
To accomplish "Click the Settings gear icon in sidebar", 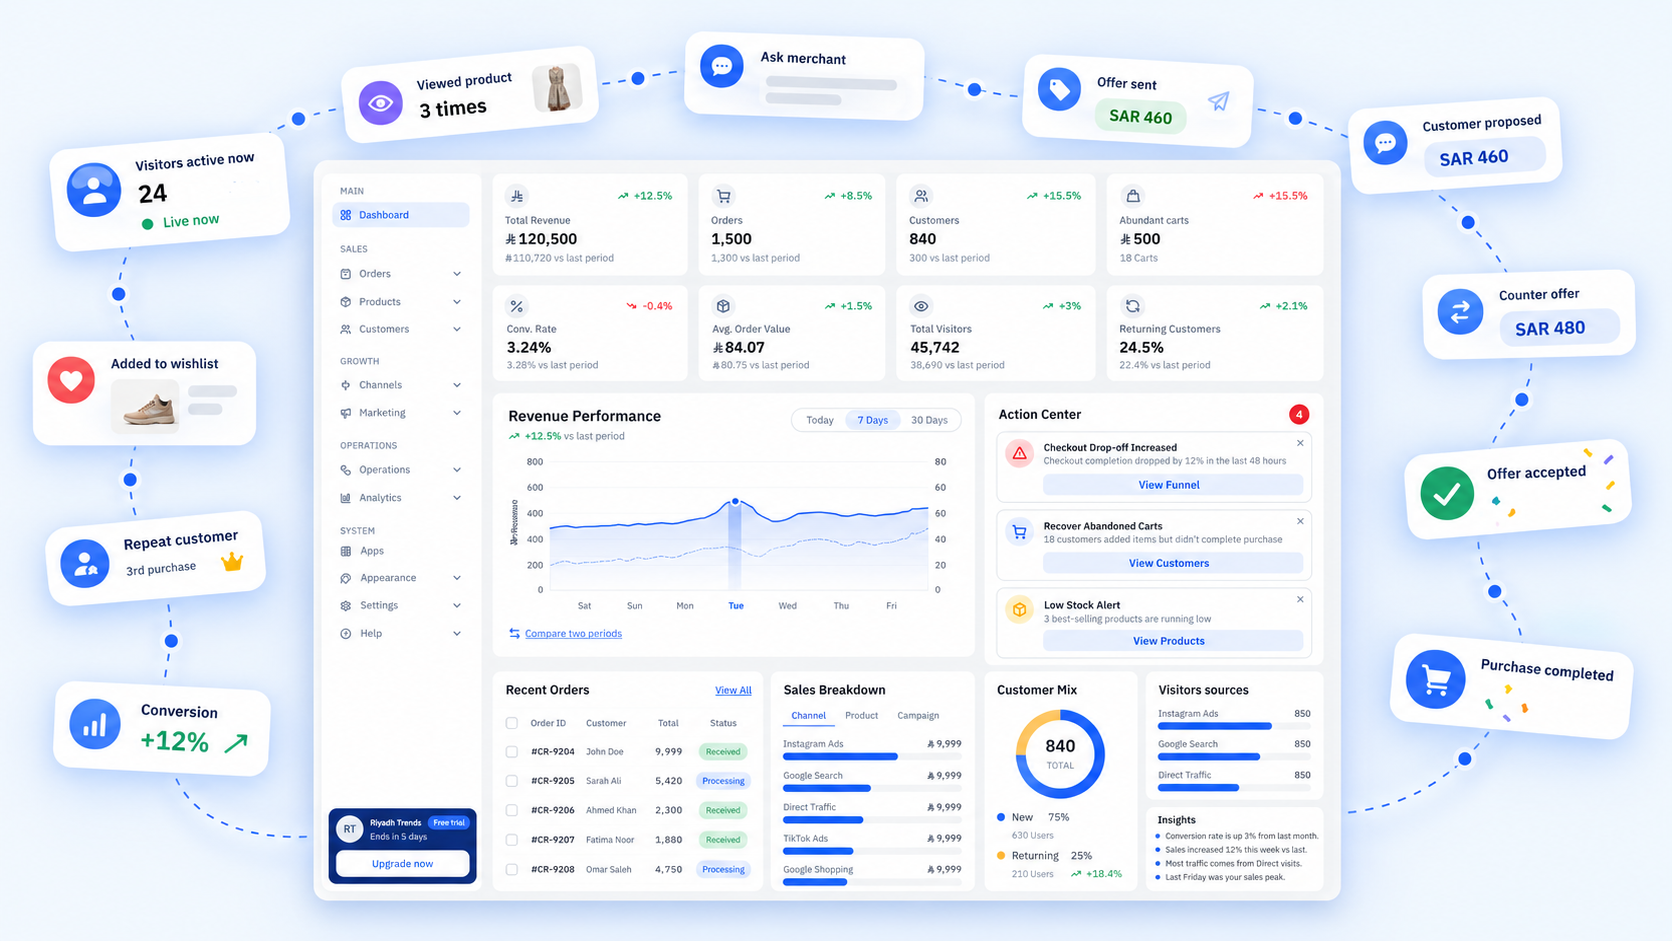I will pyautogui.click(x=346, y=606).
